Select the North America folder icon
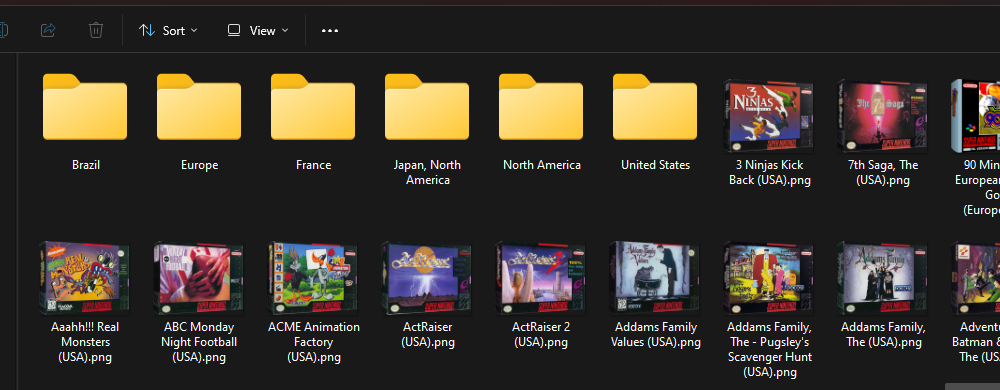Viewport: 1000px width, 390px height. [541, 107]
